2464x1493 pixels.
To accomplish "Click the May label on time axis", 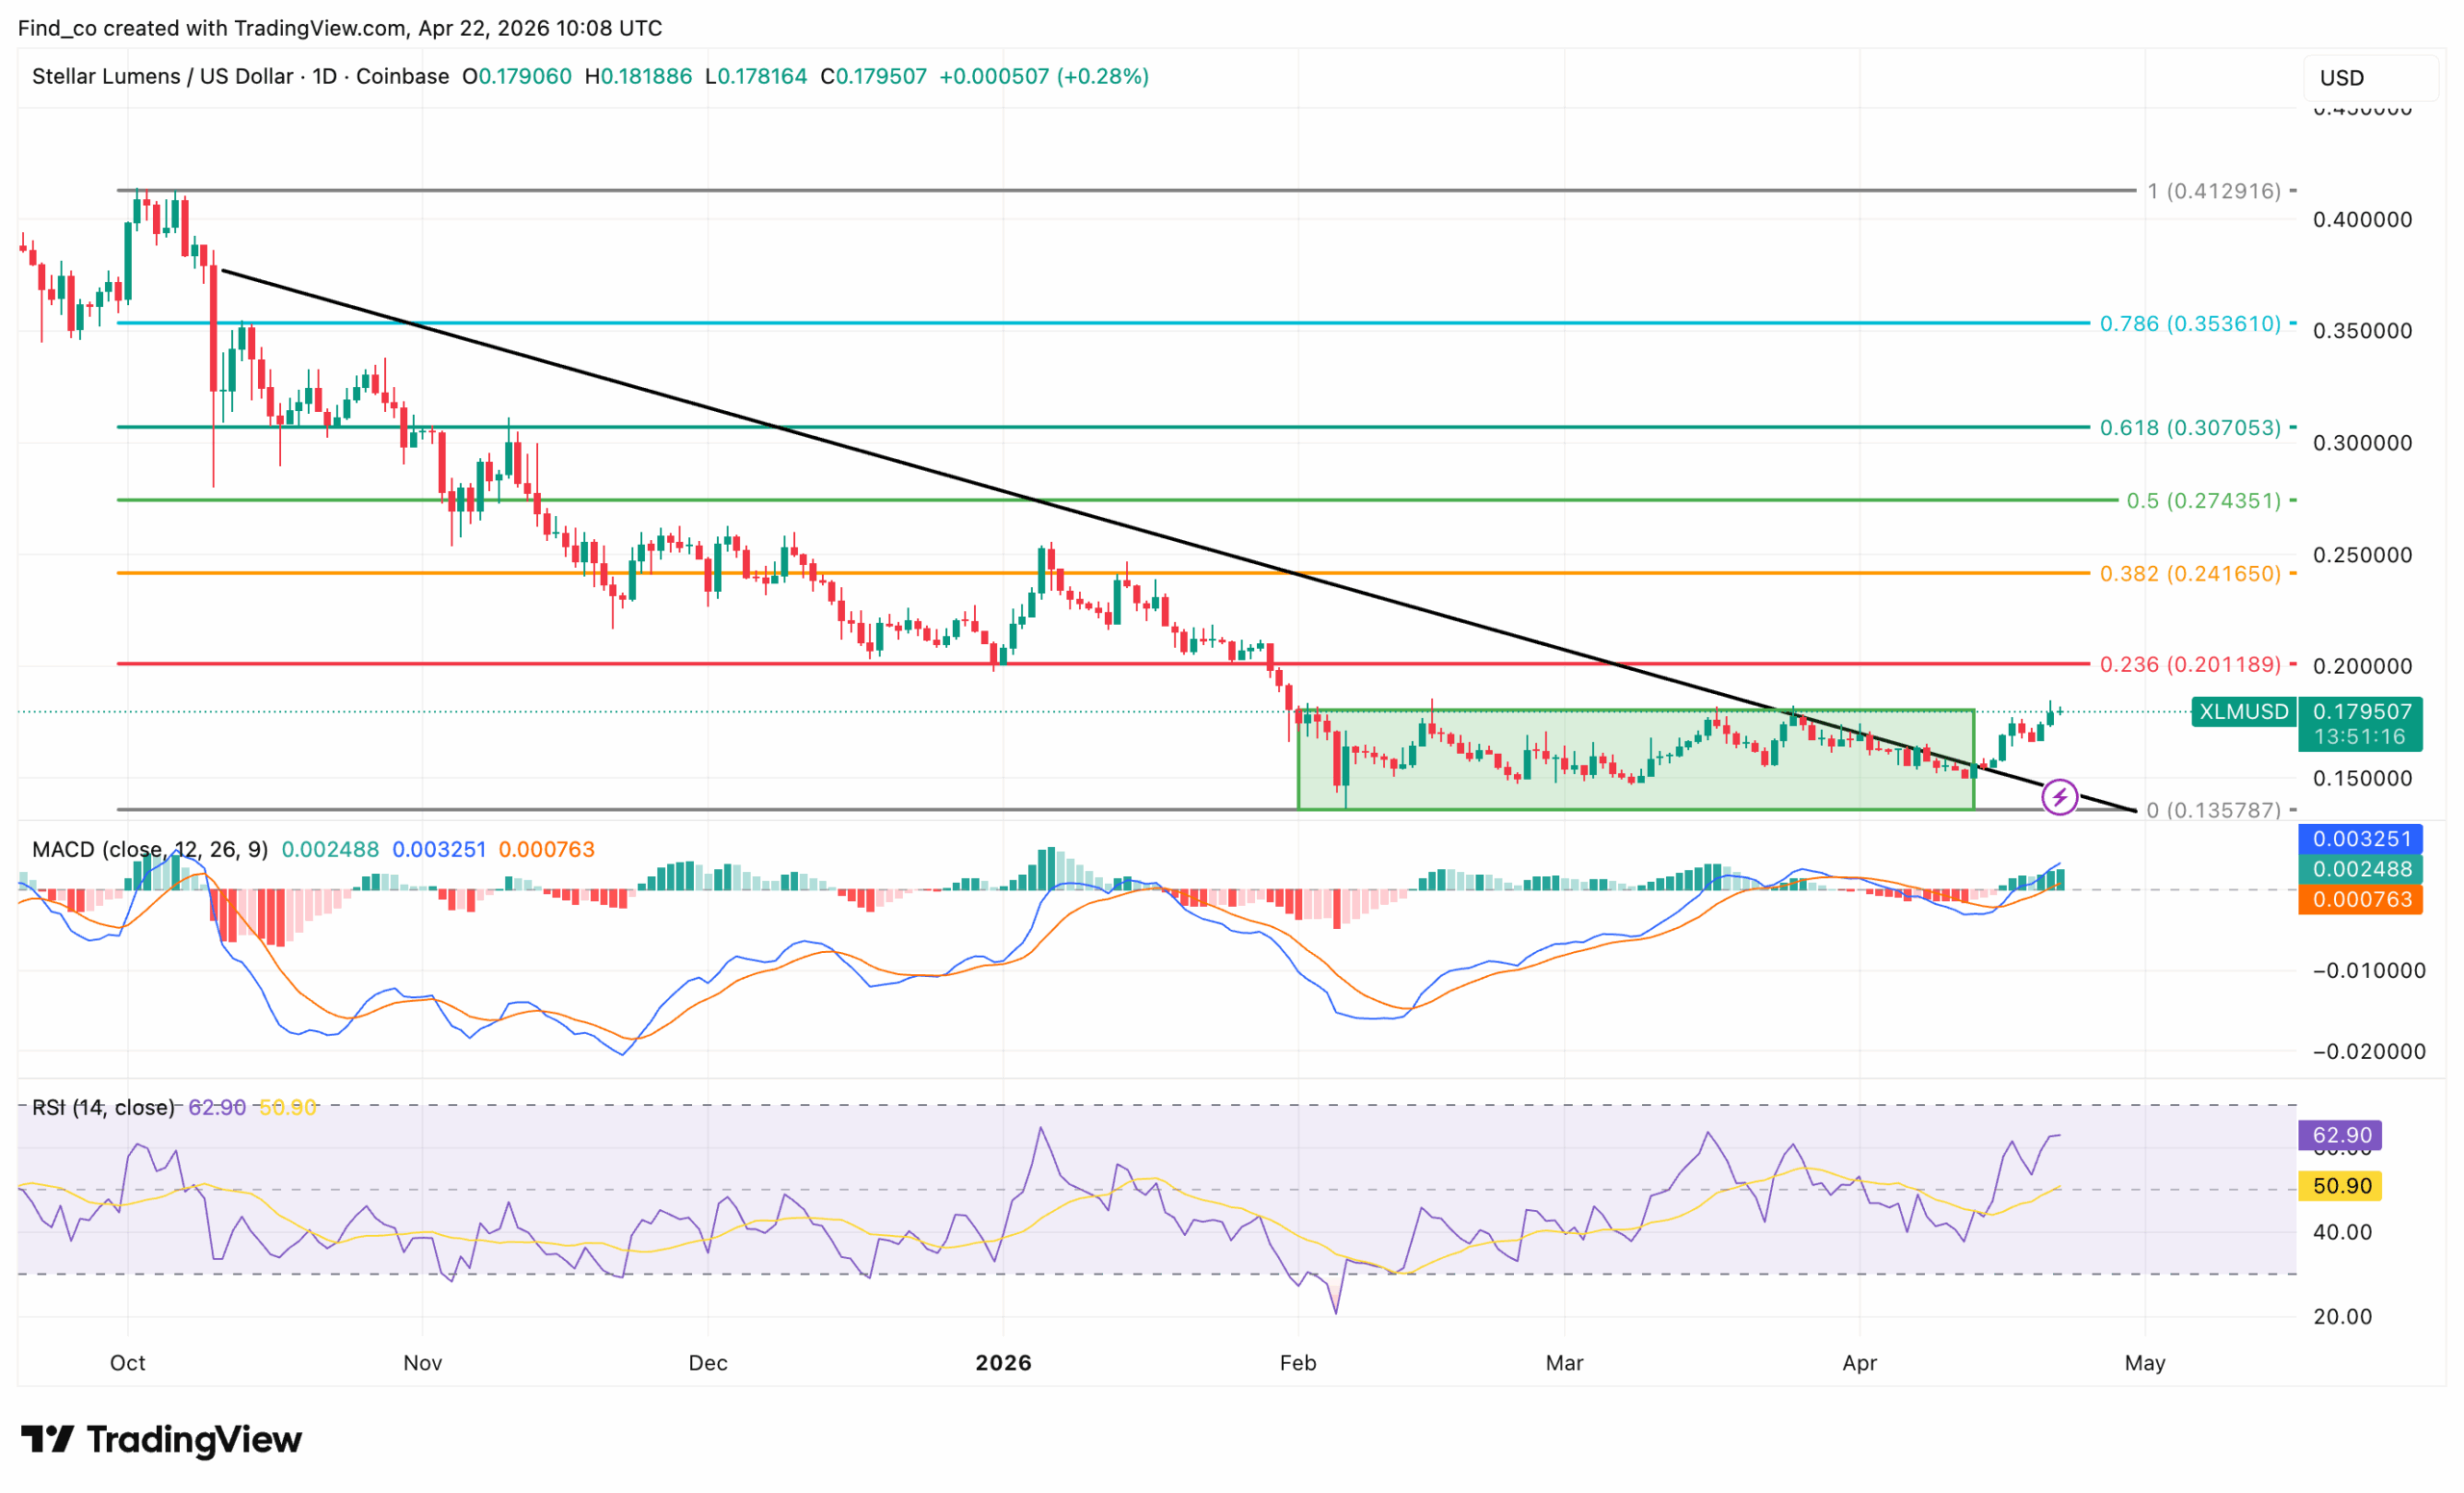I will 2145,1362.
